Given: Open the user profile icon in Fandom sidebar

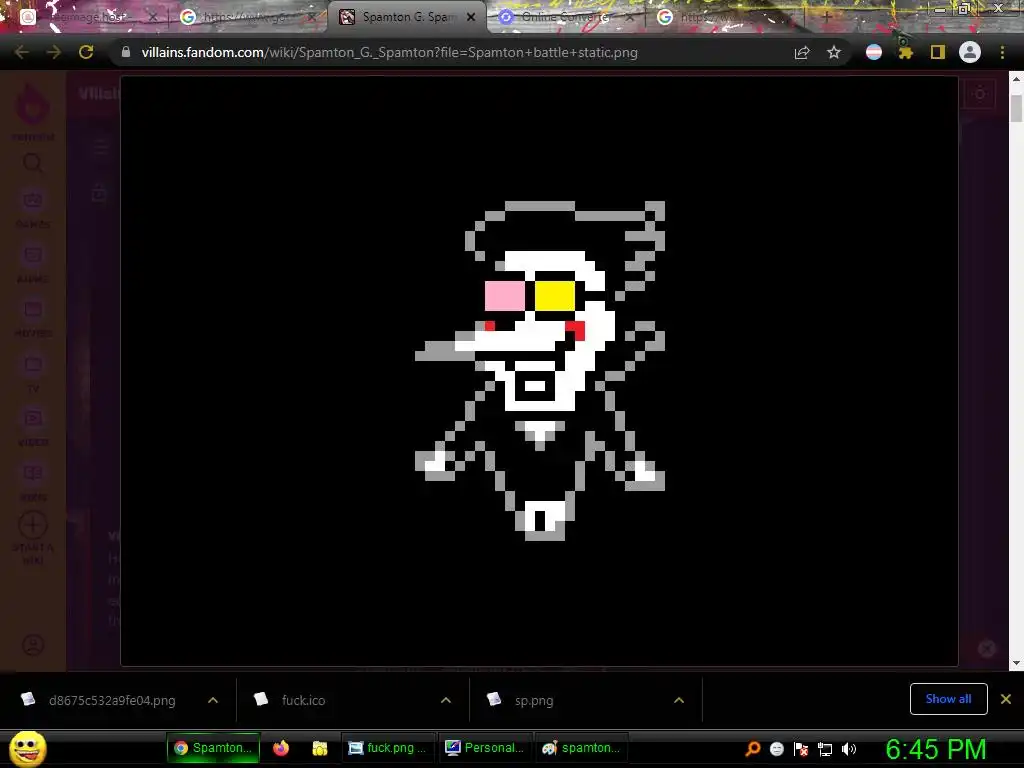Looking at the screenshot, I should click(x=33, y=645).
